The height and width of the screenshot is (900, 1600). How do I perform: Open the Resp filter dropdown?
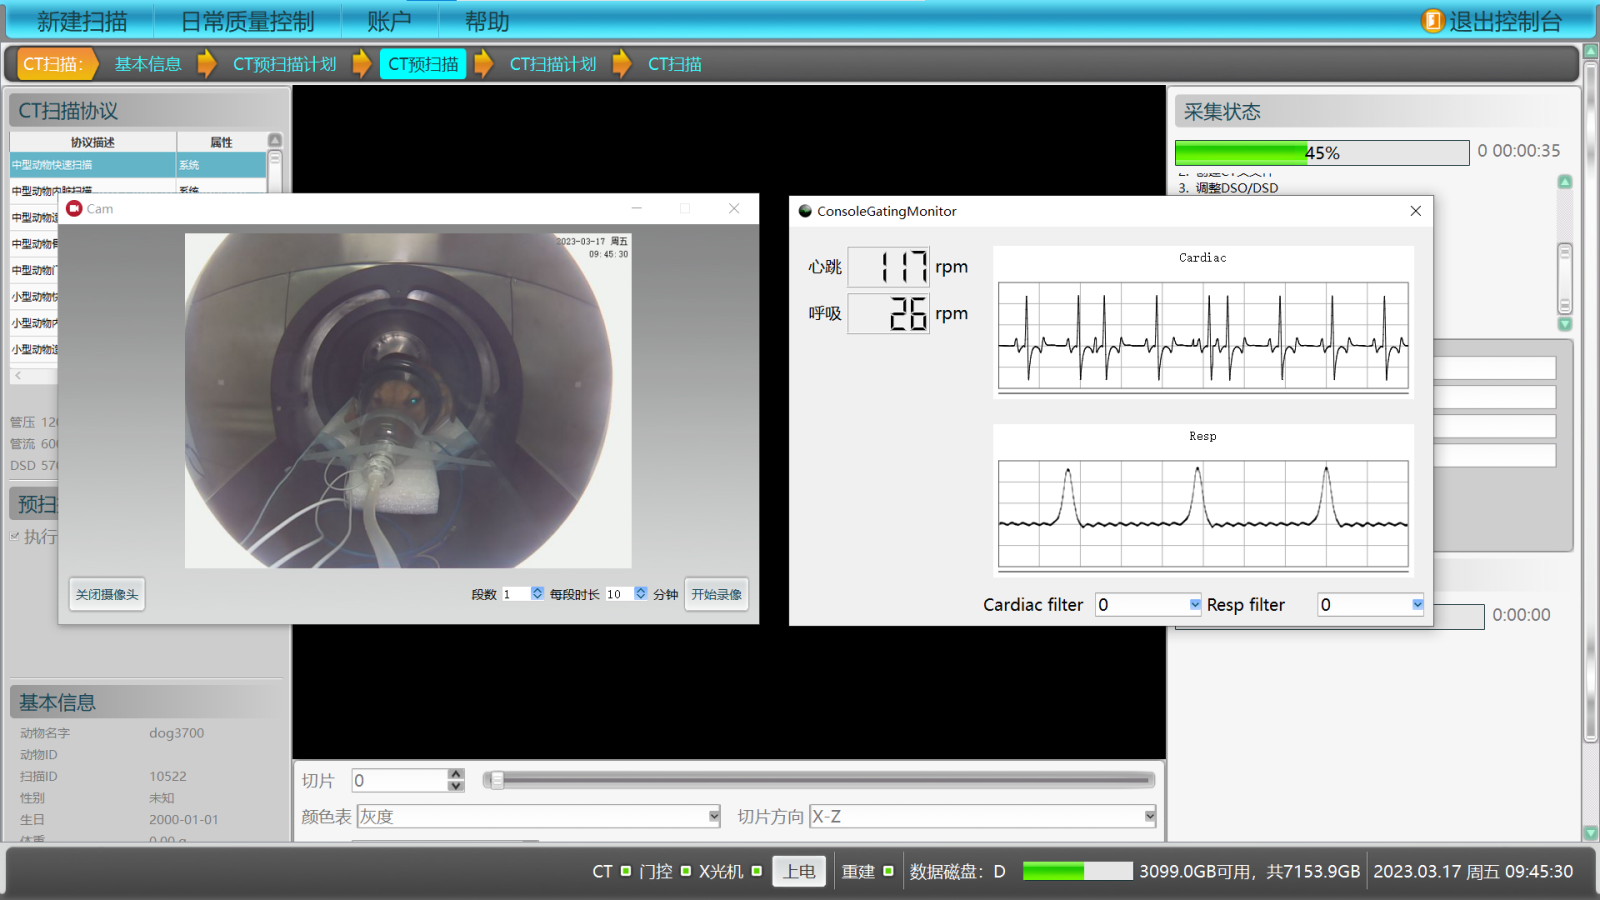[x=1417, y=605]
